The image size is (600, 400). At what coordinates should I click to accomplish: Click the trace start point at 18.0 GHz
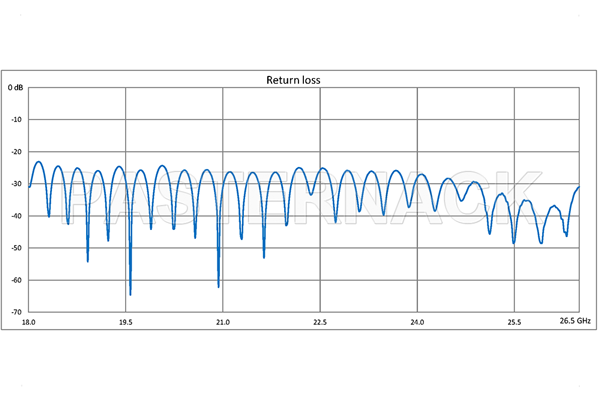tap(30, 186)
